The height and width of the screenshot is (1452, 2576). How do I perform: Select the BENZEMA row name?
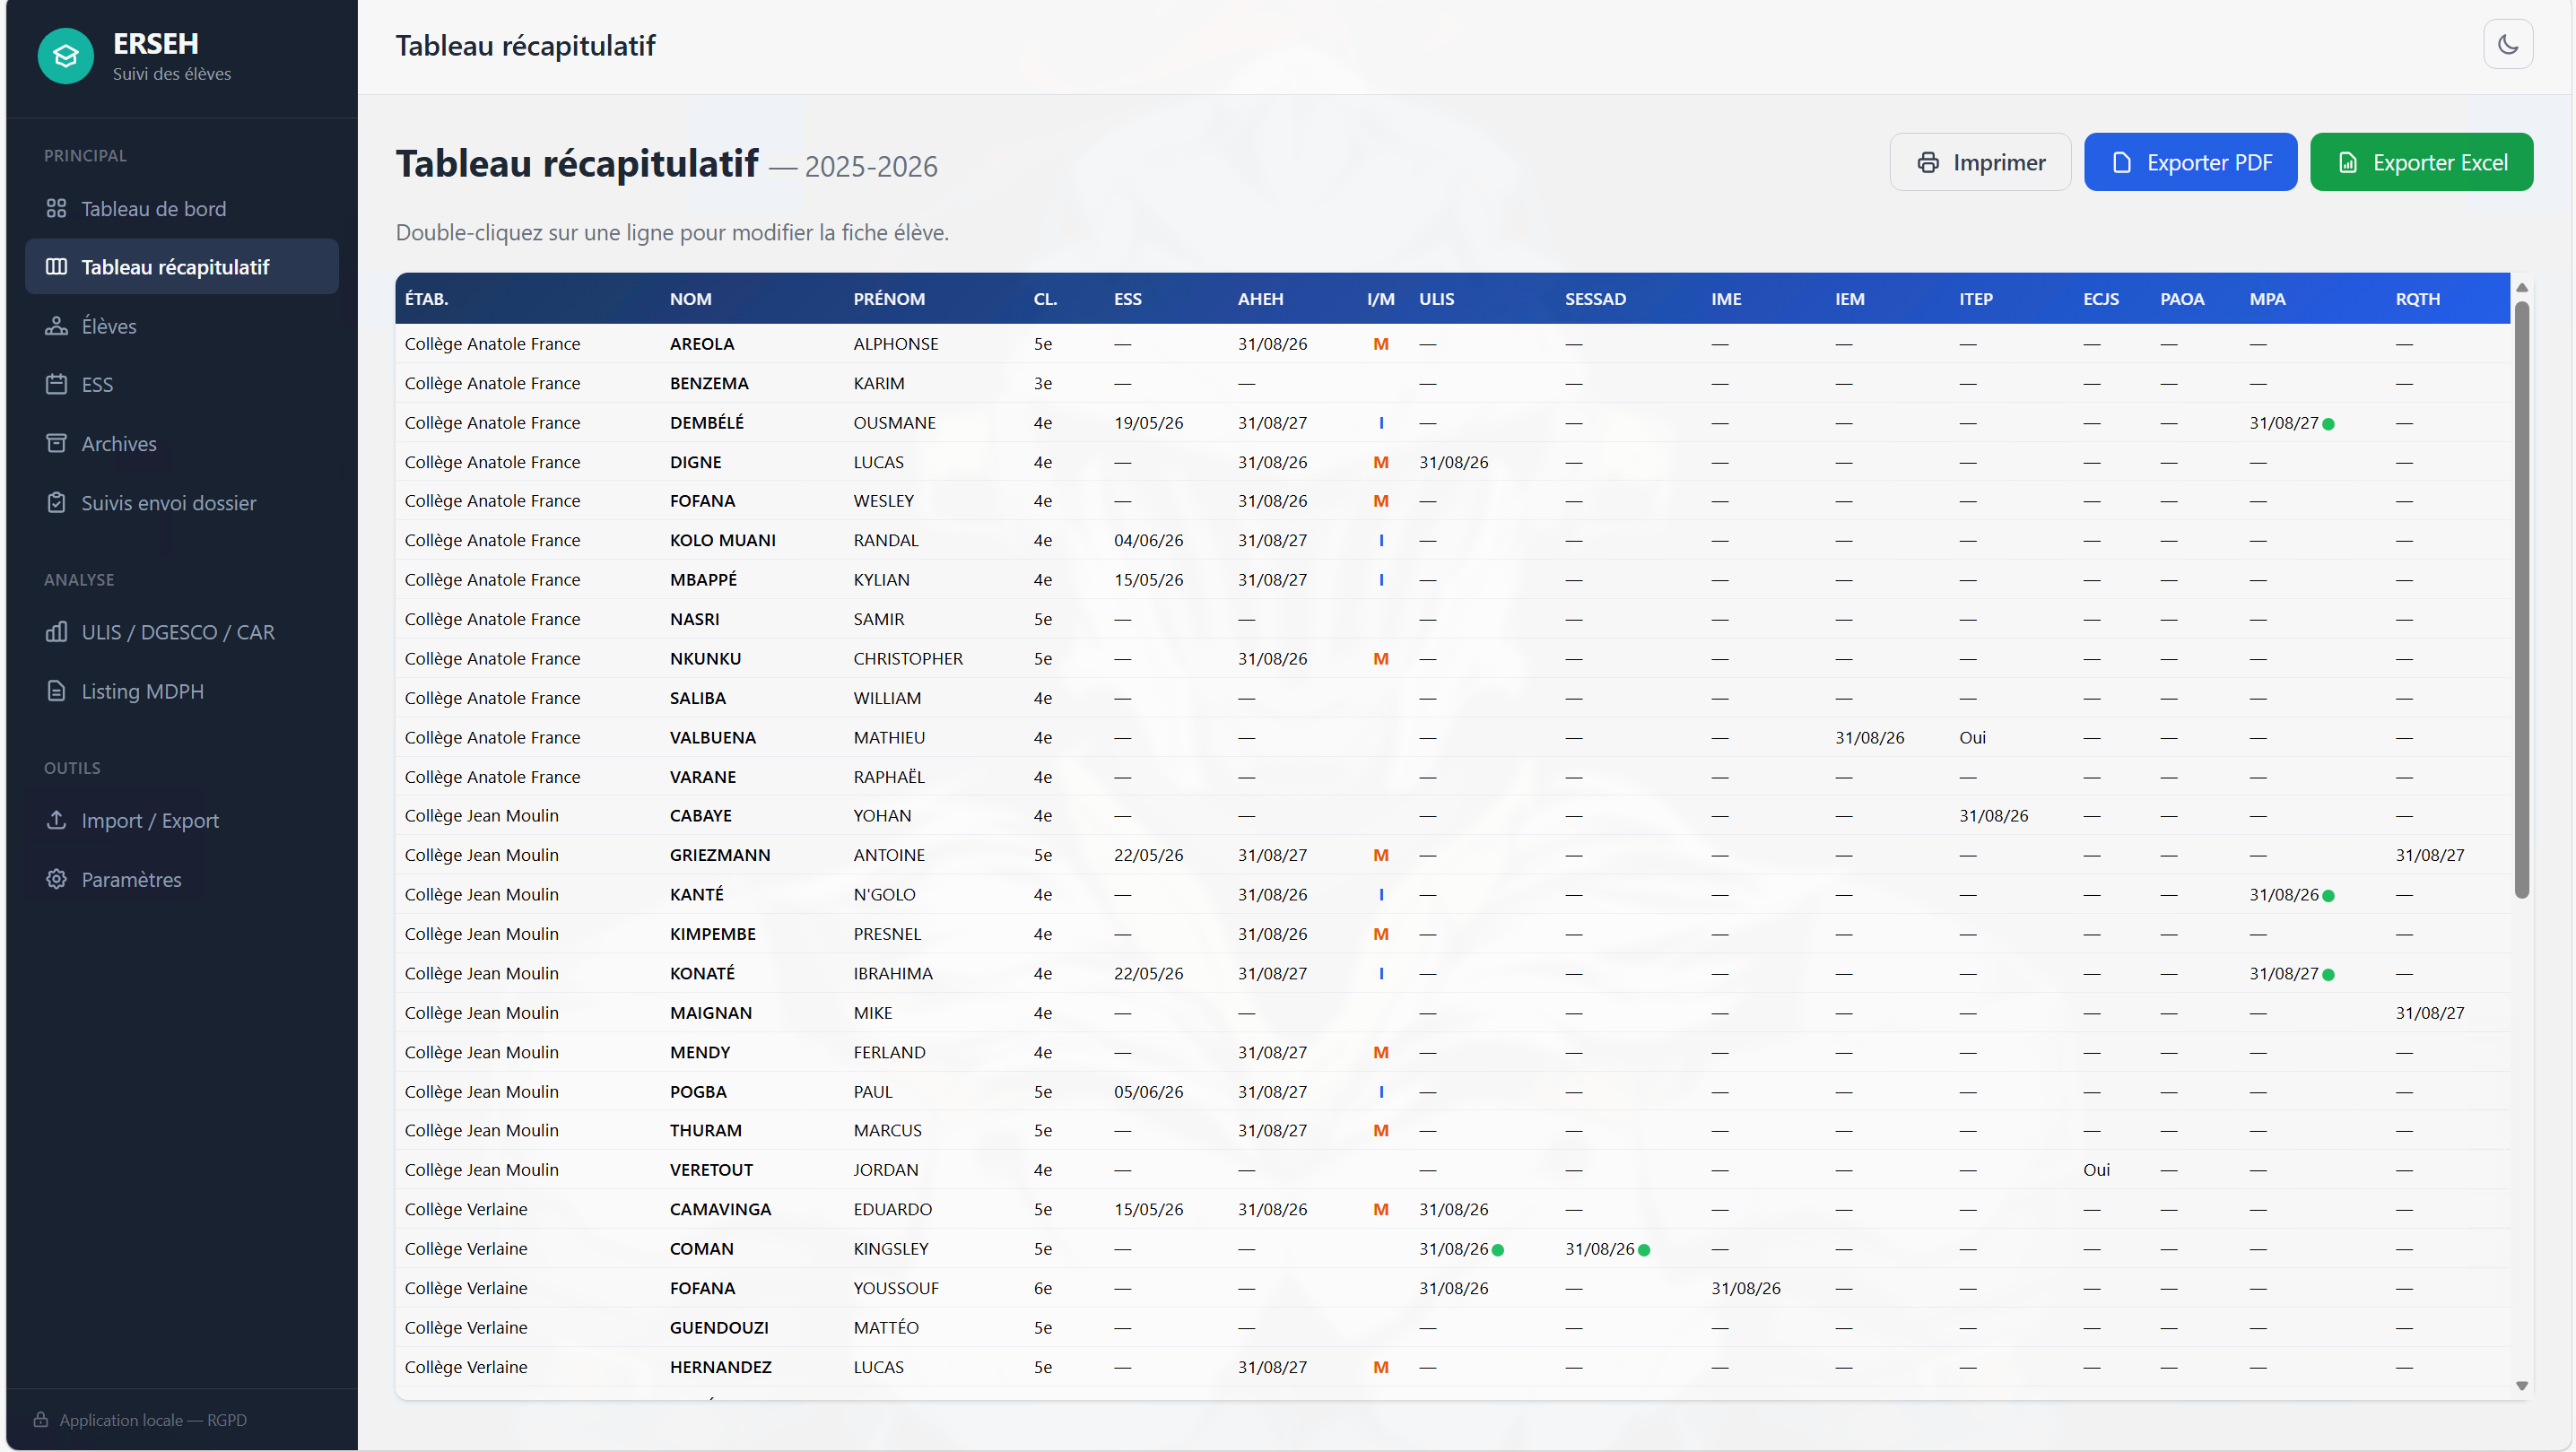pyautogui.click(x=708, y=383)
